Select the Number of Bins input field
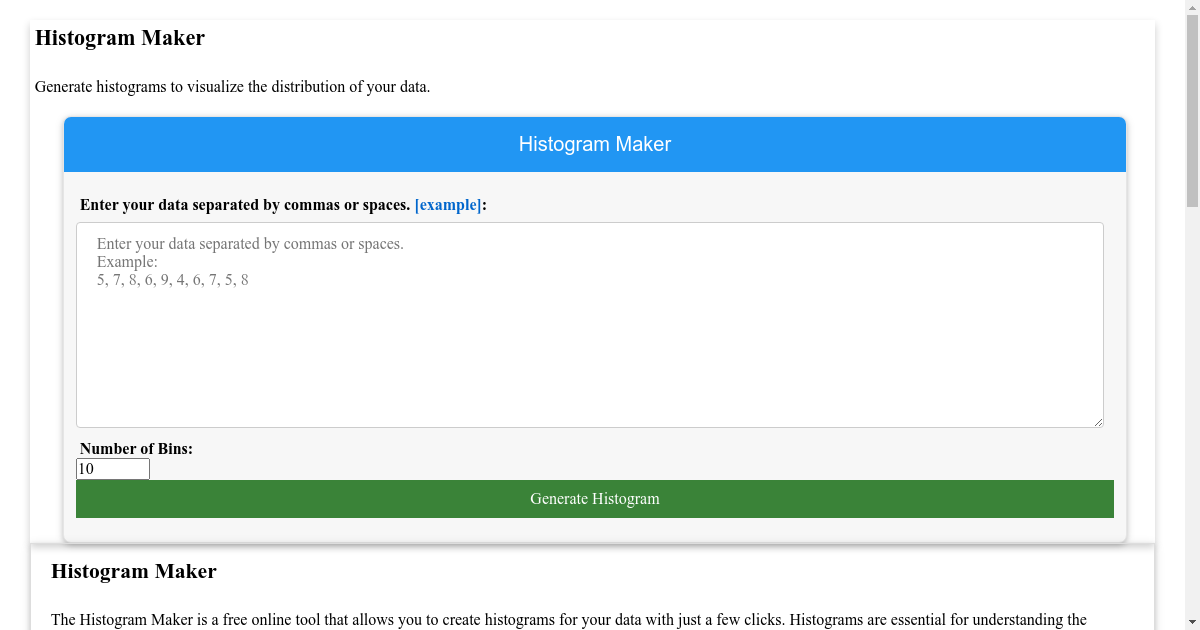The width and height of the screenshot is (1200, 630). (x=112, y=468)
